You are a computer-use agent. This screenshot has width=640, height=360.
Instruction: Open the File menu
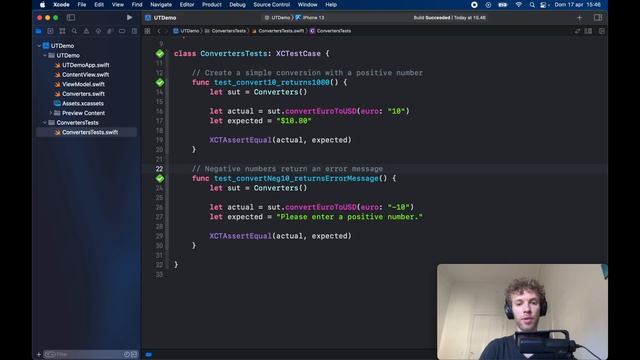[82, 4]
